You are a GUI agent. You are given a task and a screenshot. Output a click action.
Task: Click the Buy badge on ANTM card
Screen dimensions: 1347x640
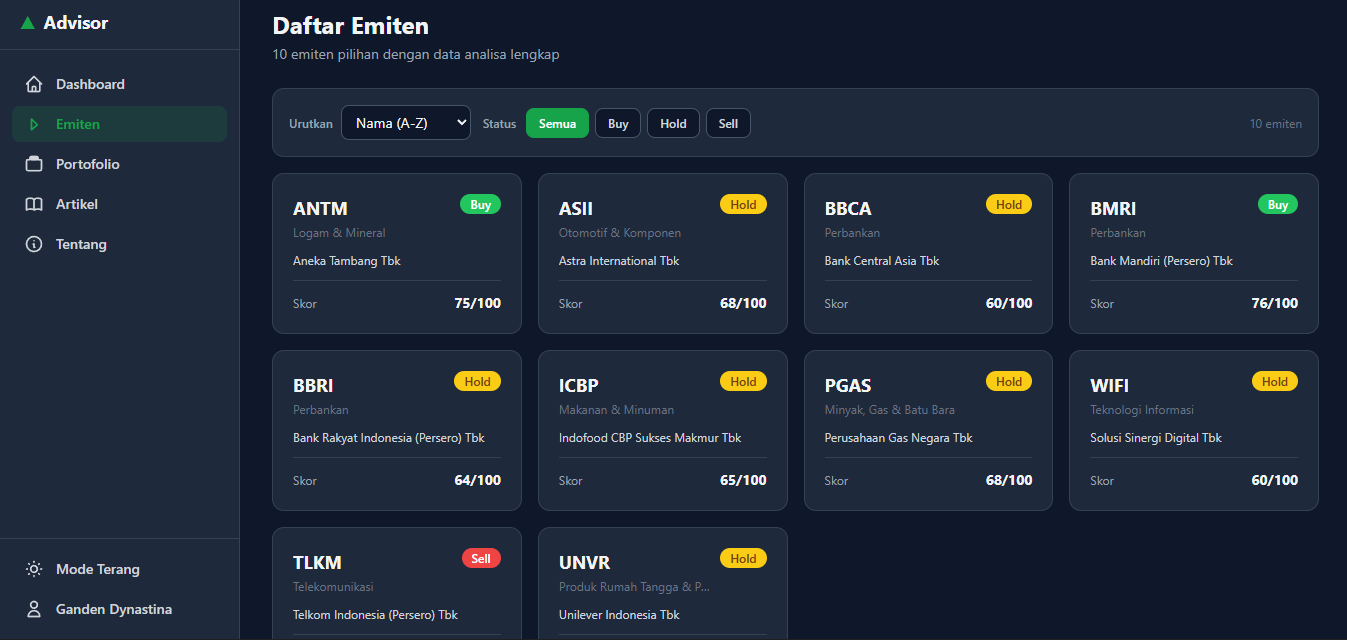(480, 204)
